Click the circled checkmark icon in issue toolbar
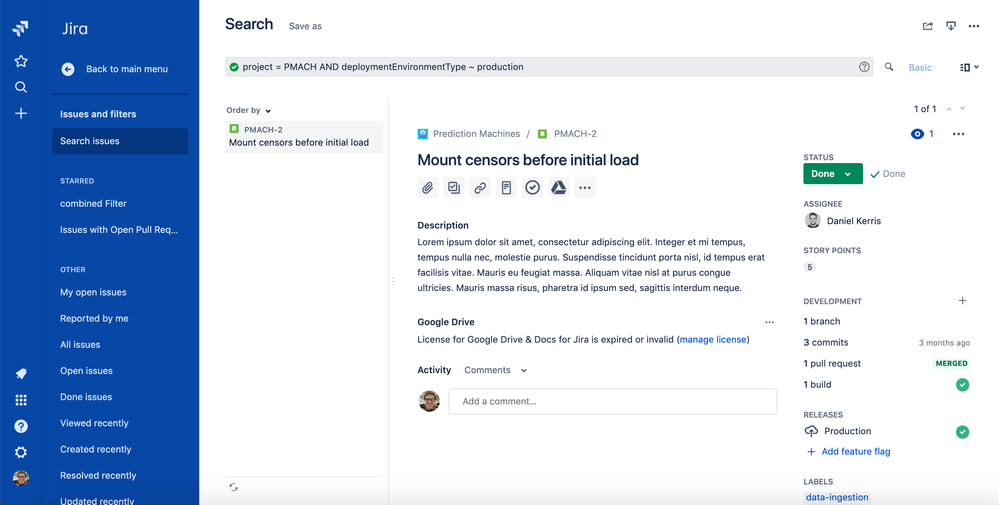This screenshot has height=505, width=999. (532, 187)
